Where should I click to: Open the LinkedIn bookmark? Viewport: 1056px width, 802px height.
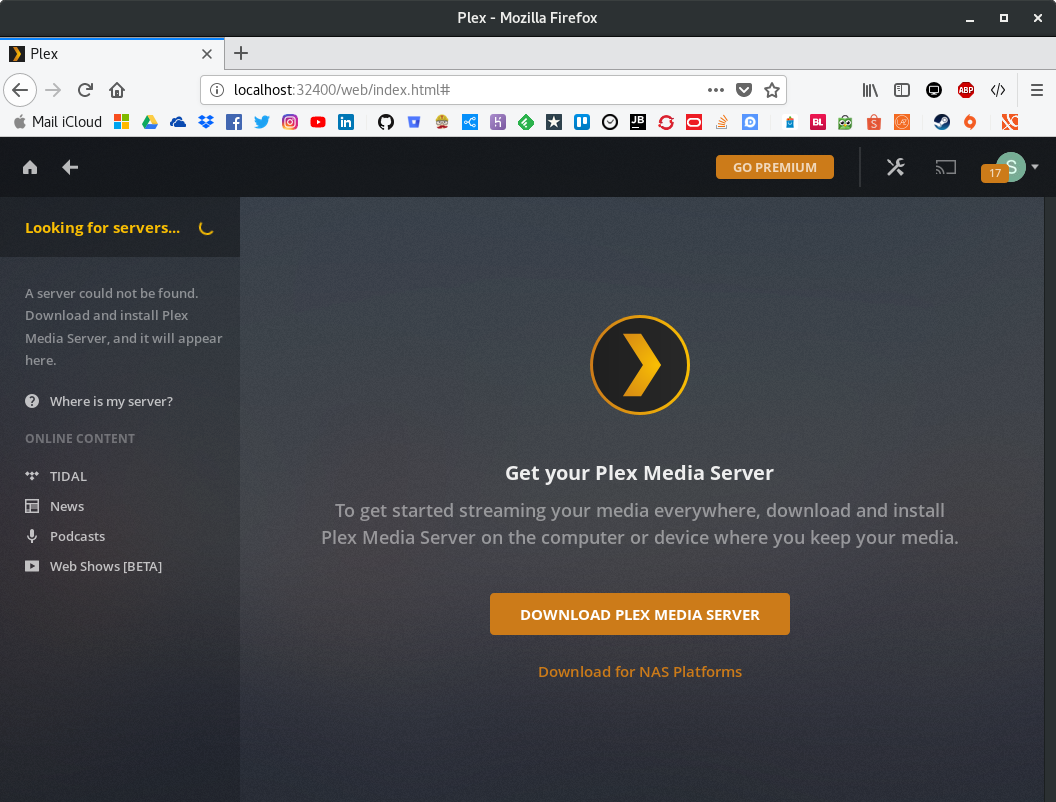point(346,122)
